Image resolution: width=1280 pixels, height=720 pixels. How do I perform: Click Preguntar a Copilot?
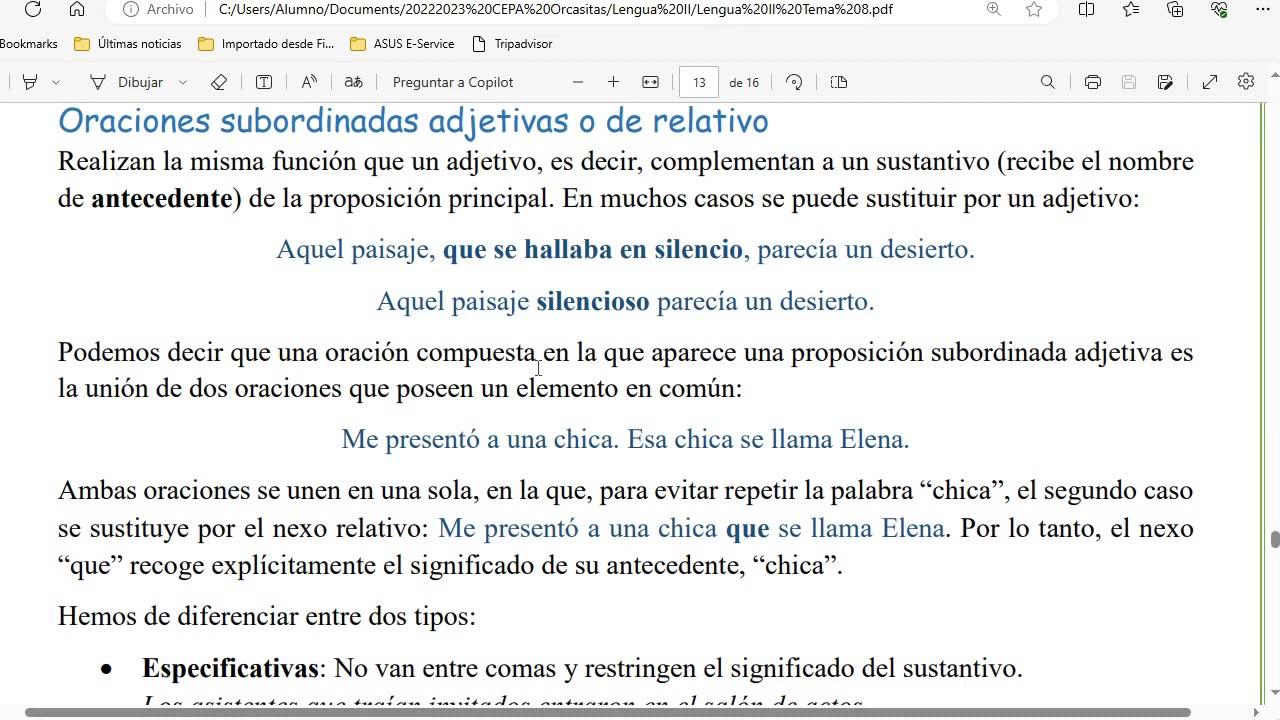(x=453, y=82)
